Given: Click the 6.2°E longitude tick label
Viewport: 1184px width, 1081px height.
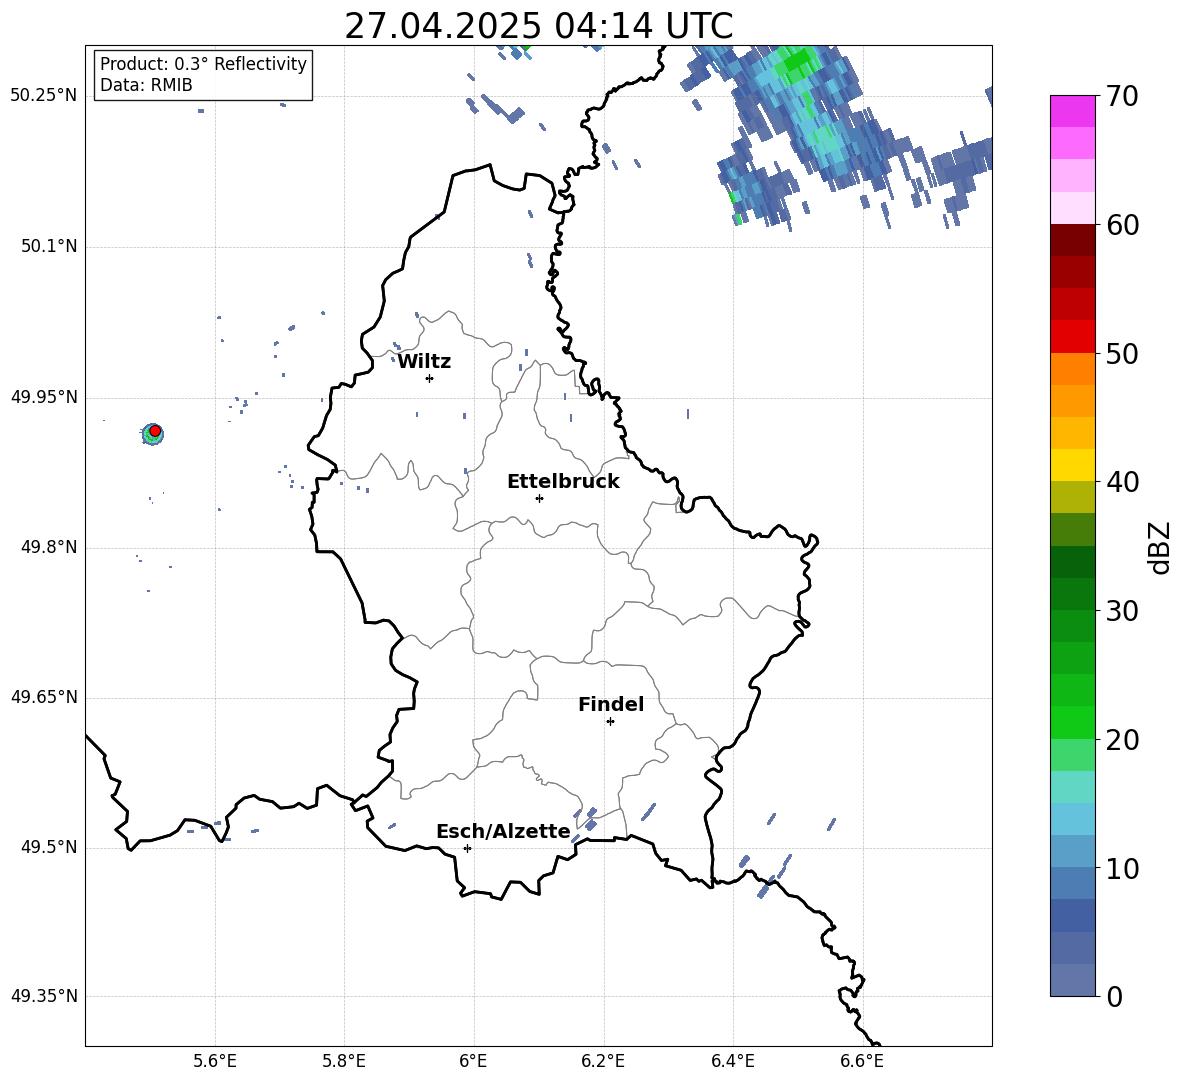Looking at the screenshot, I should point(603,1061).
